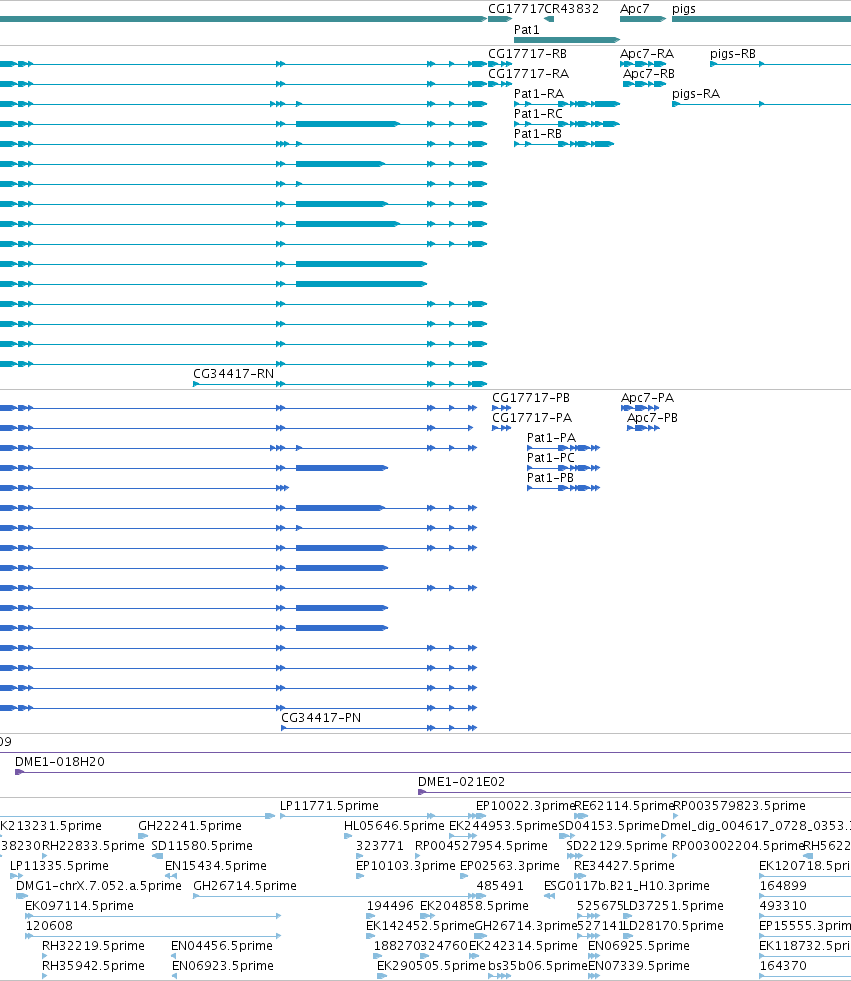Open the Pat1-RB transcript label
The height and width of the screenshot is (981, 851).
coord(538,134)
